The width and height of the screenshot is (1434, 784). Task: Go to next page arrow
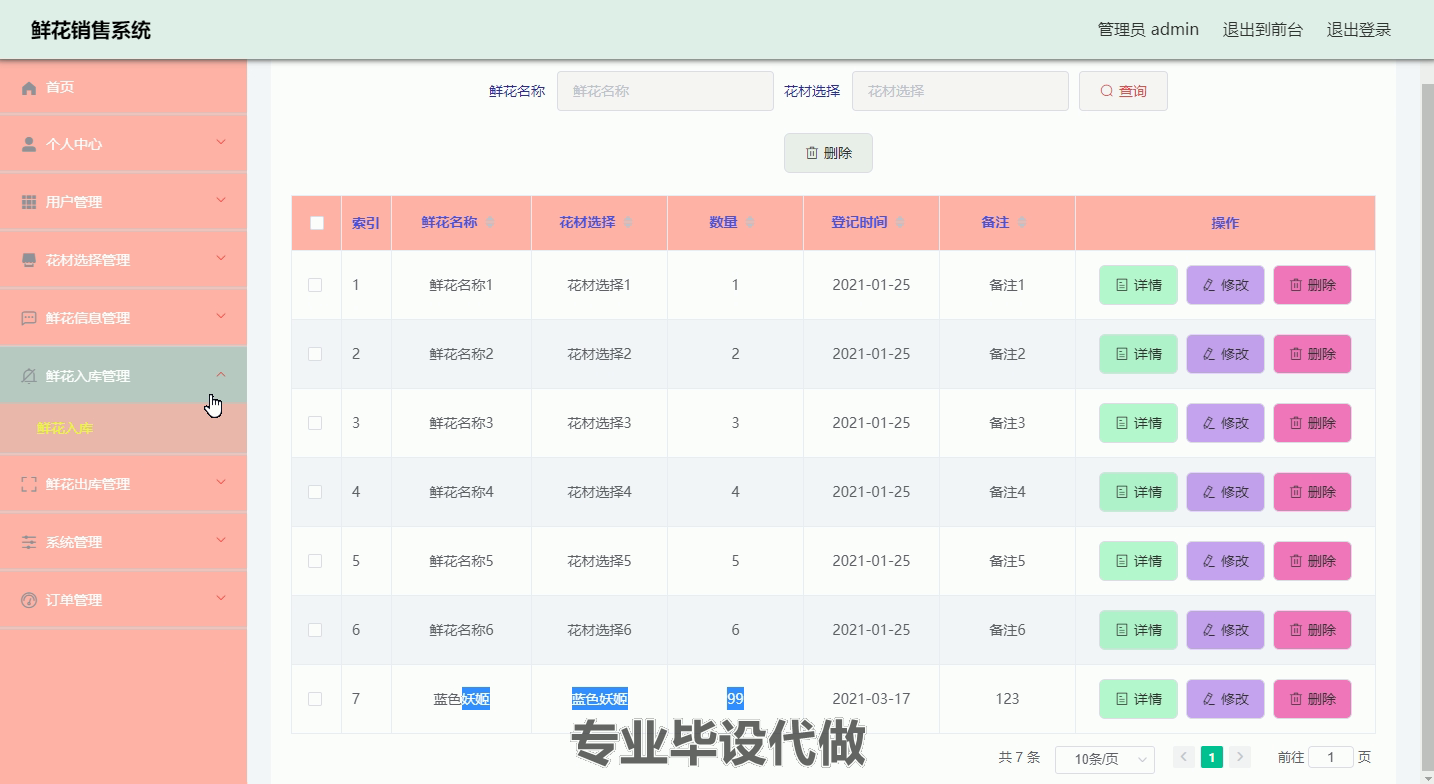(1240, 757)
